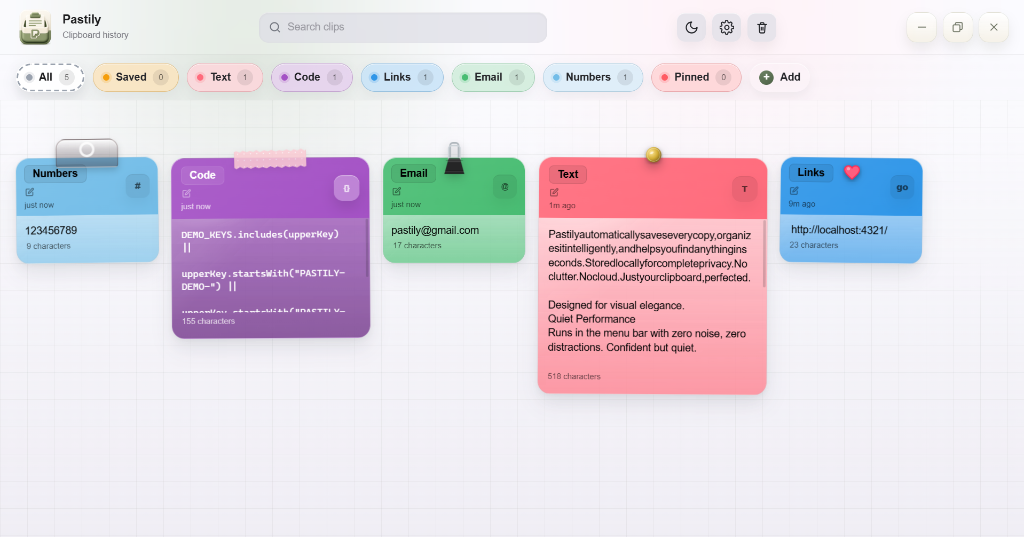
Task: Click the 'Designed for visual elegance.' line
Action: pyautogui.click(x=616, y=305)
